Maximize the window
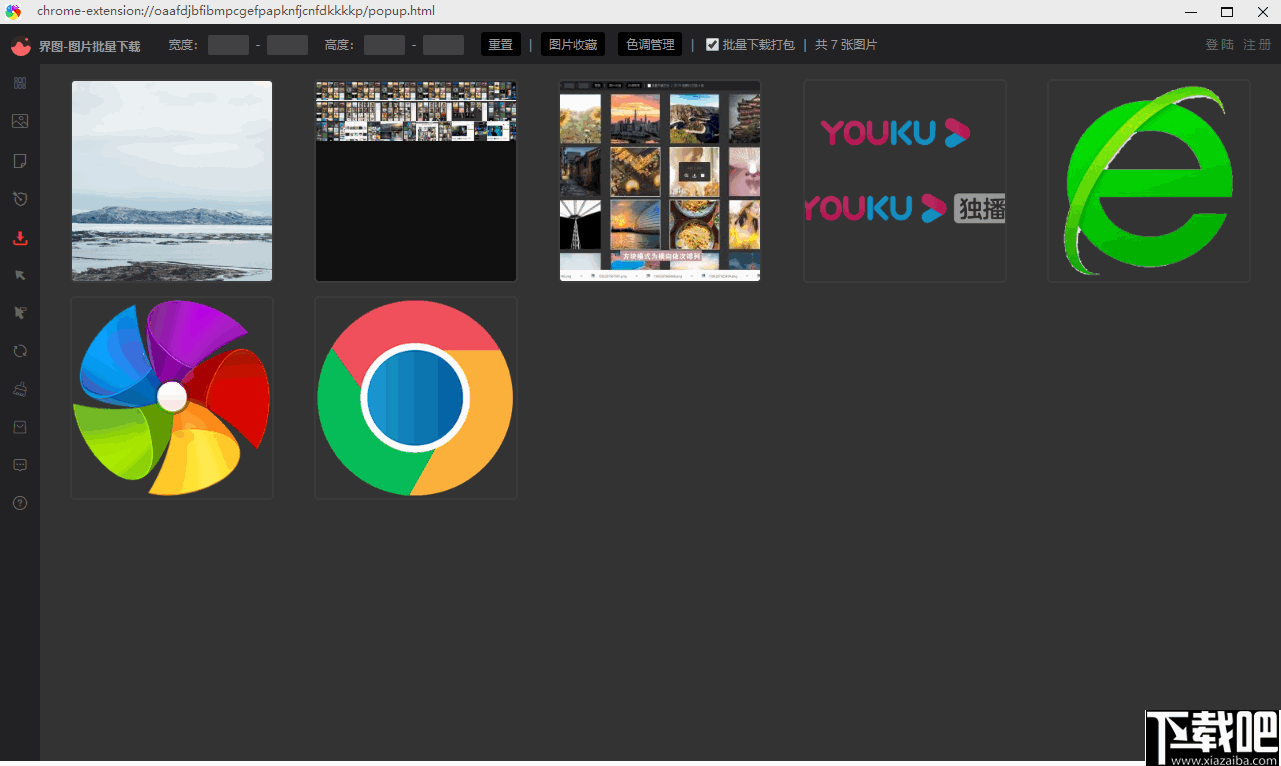Viewport: 1281px width, 766px height. tap(1227, 12)
